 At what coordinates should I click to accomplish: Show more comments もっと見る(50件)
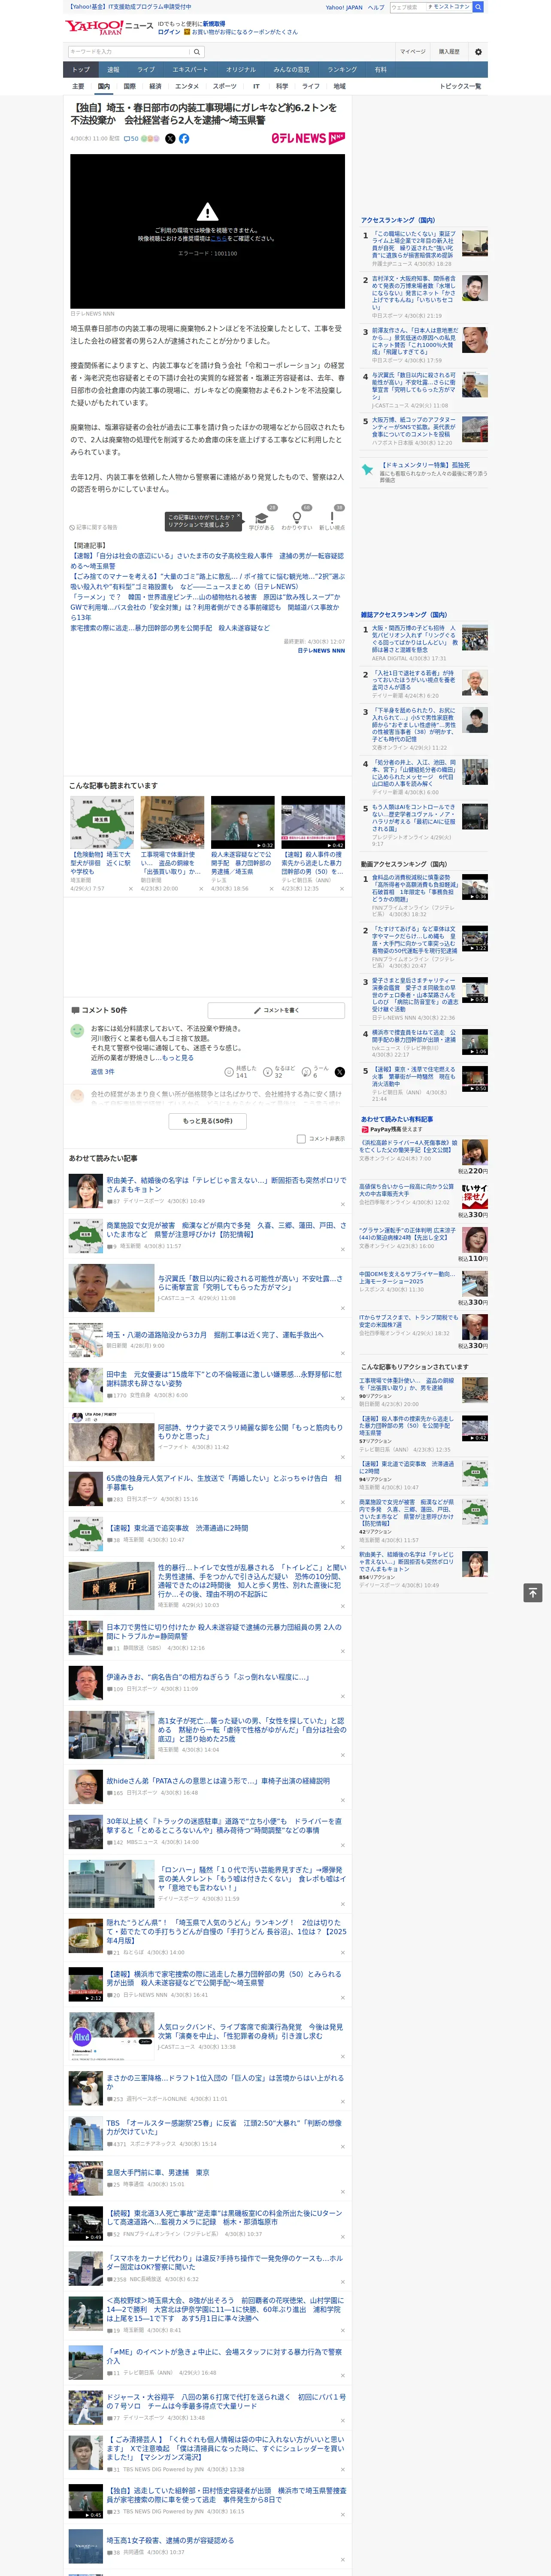point(208,1121)
